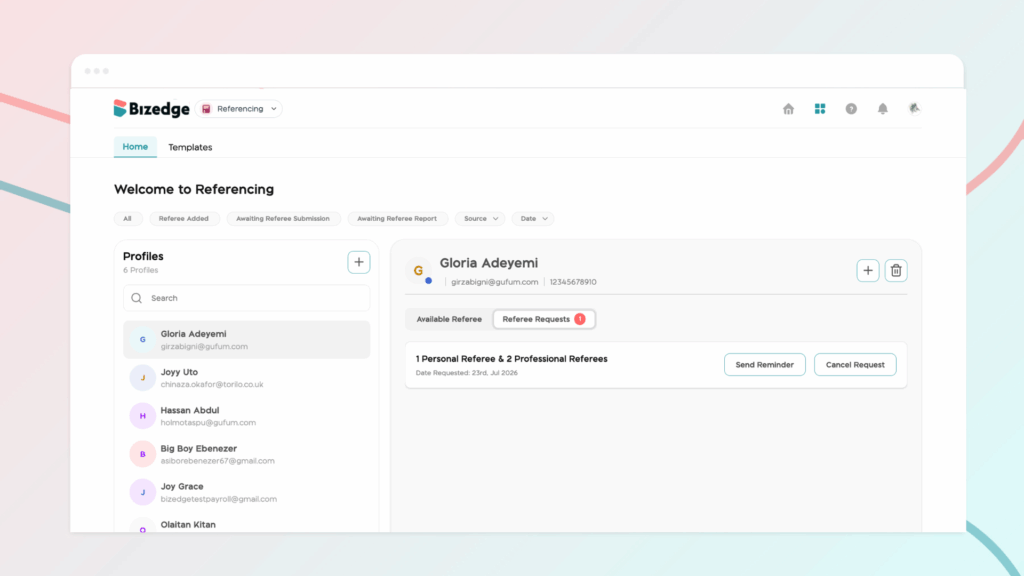The image size is (1024, 576).
Task: Click phone number 12345678910
Action: [x=573, y=282]
